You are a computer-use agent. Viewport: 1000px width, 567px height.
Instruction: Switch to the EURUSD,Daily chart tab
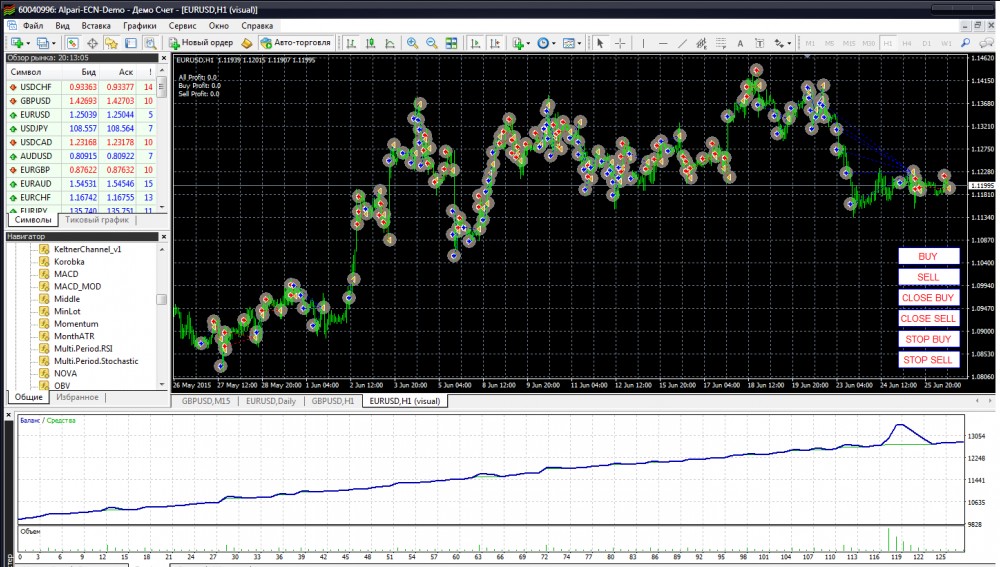(271, 401)
